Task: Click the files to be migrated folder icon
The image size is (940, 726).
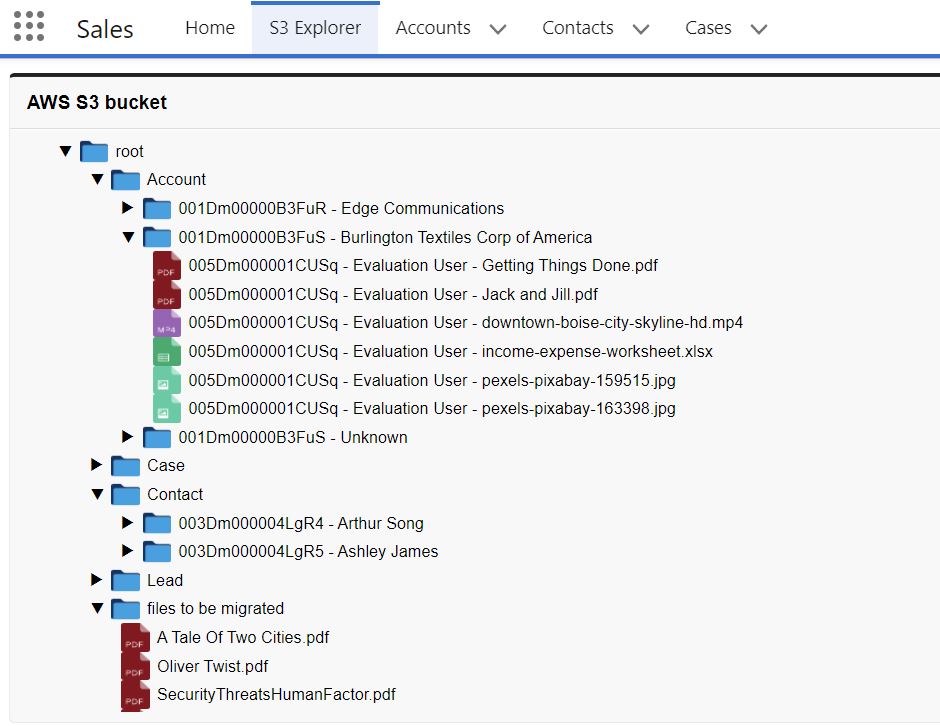Action: pyautogui.click(x=125, y=609)
